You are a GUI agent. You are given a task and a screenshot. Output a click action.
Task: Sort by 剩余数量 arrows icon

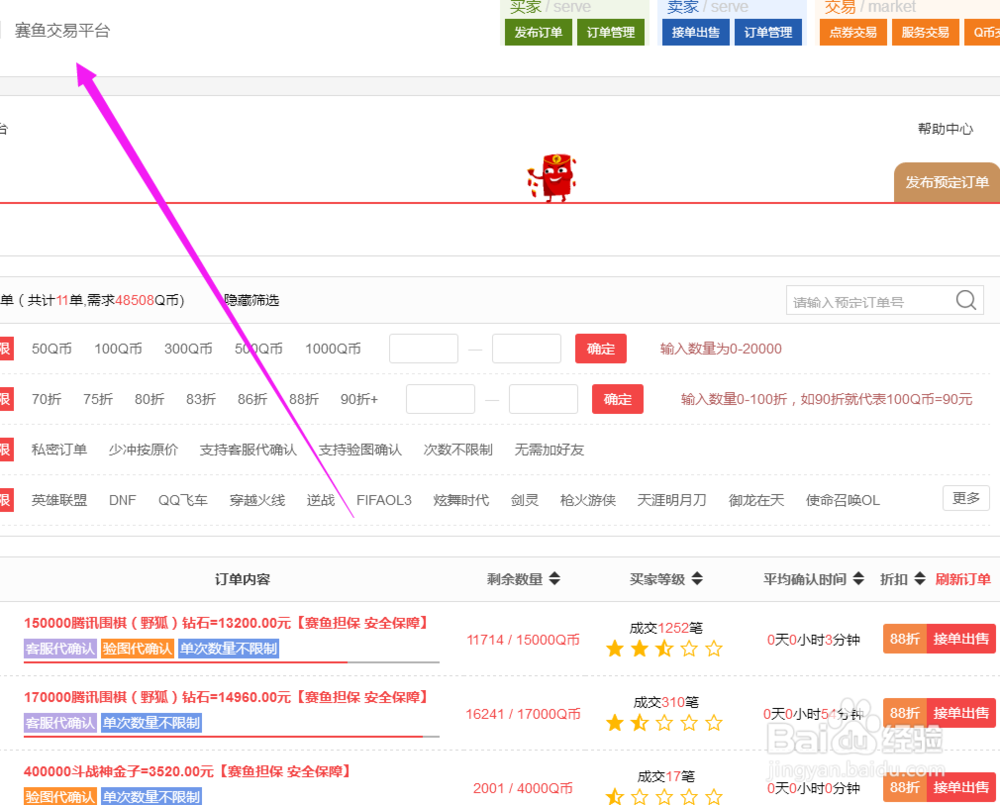coord(554,579)
